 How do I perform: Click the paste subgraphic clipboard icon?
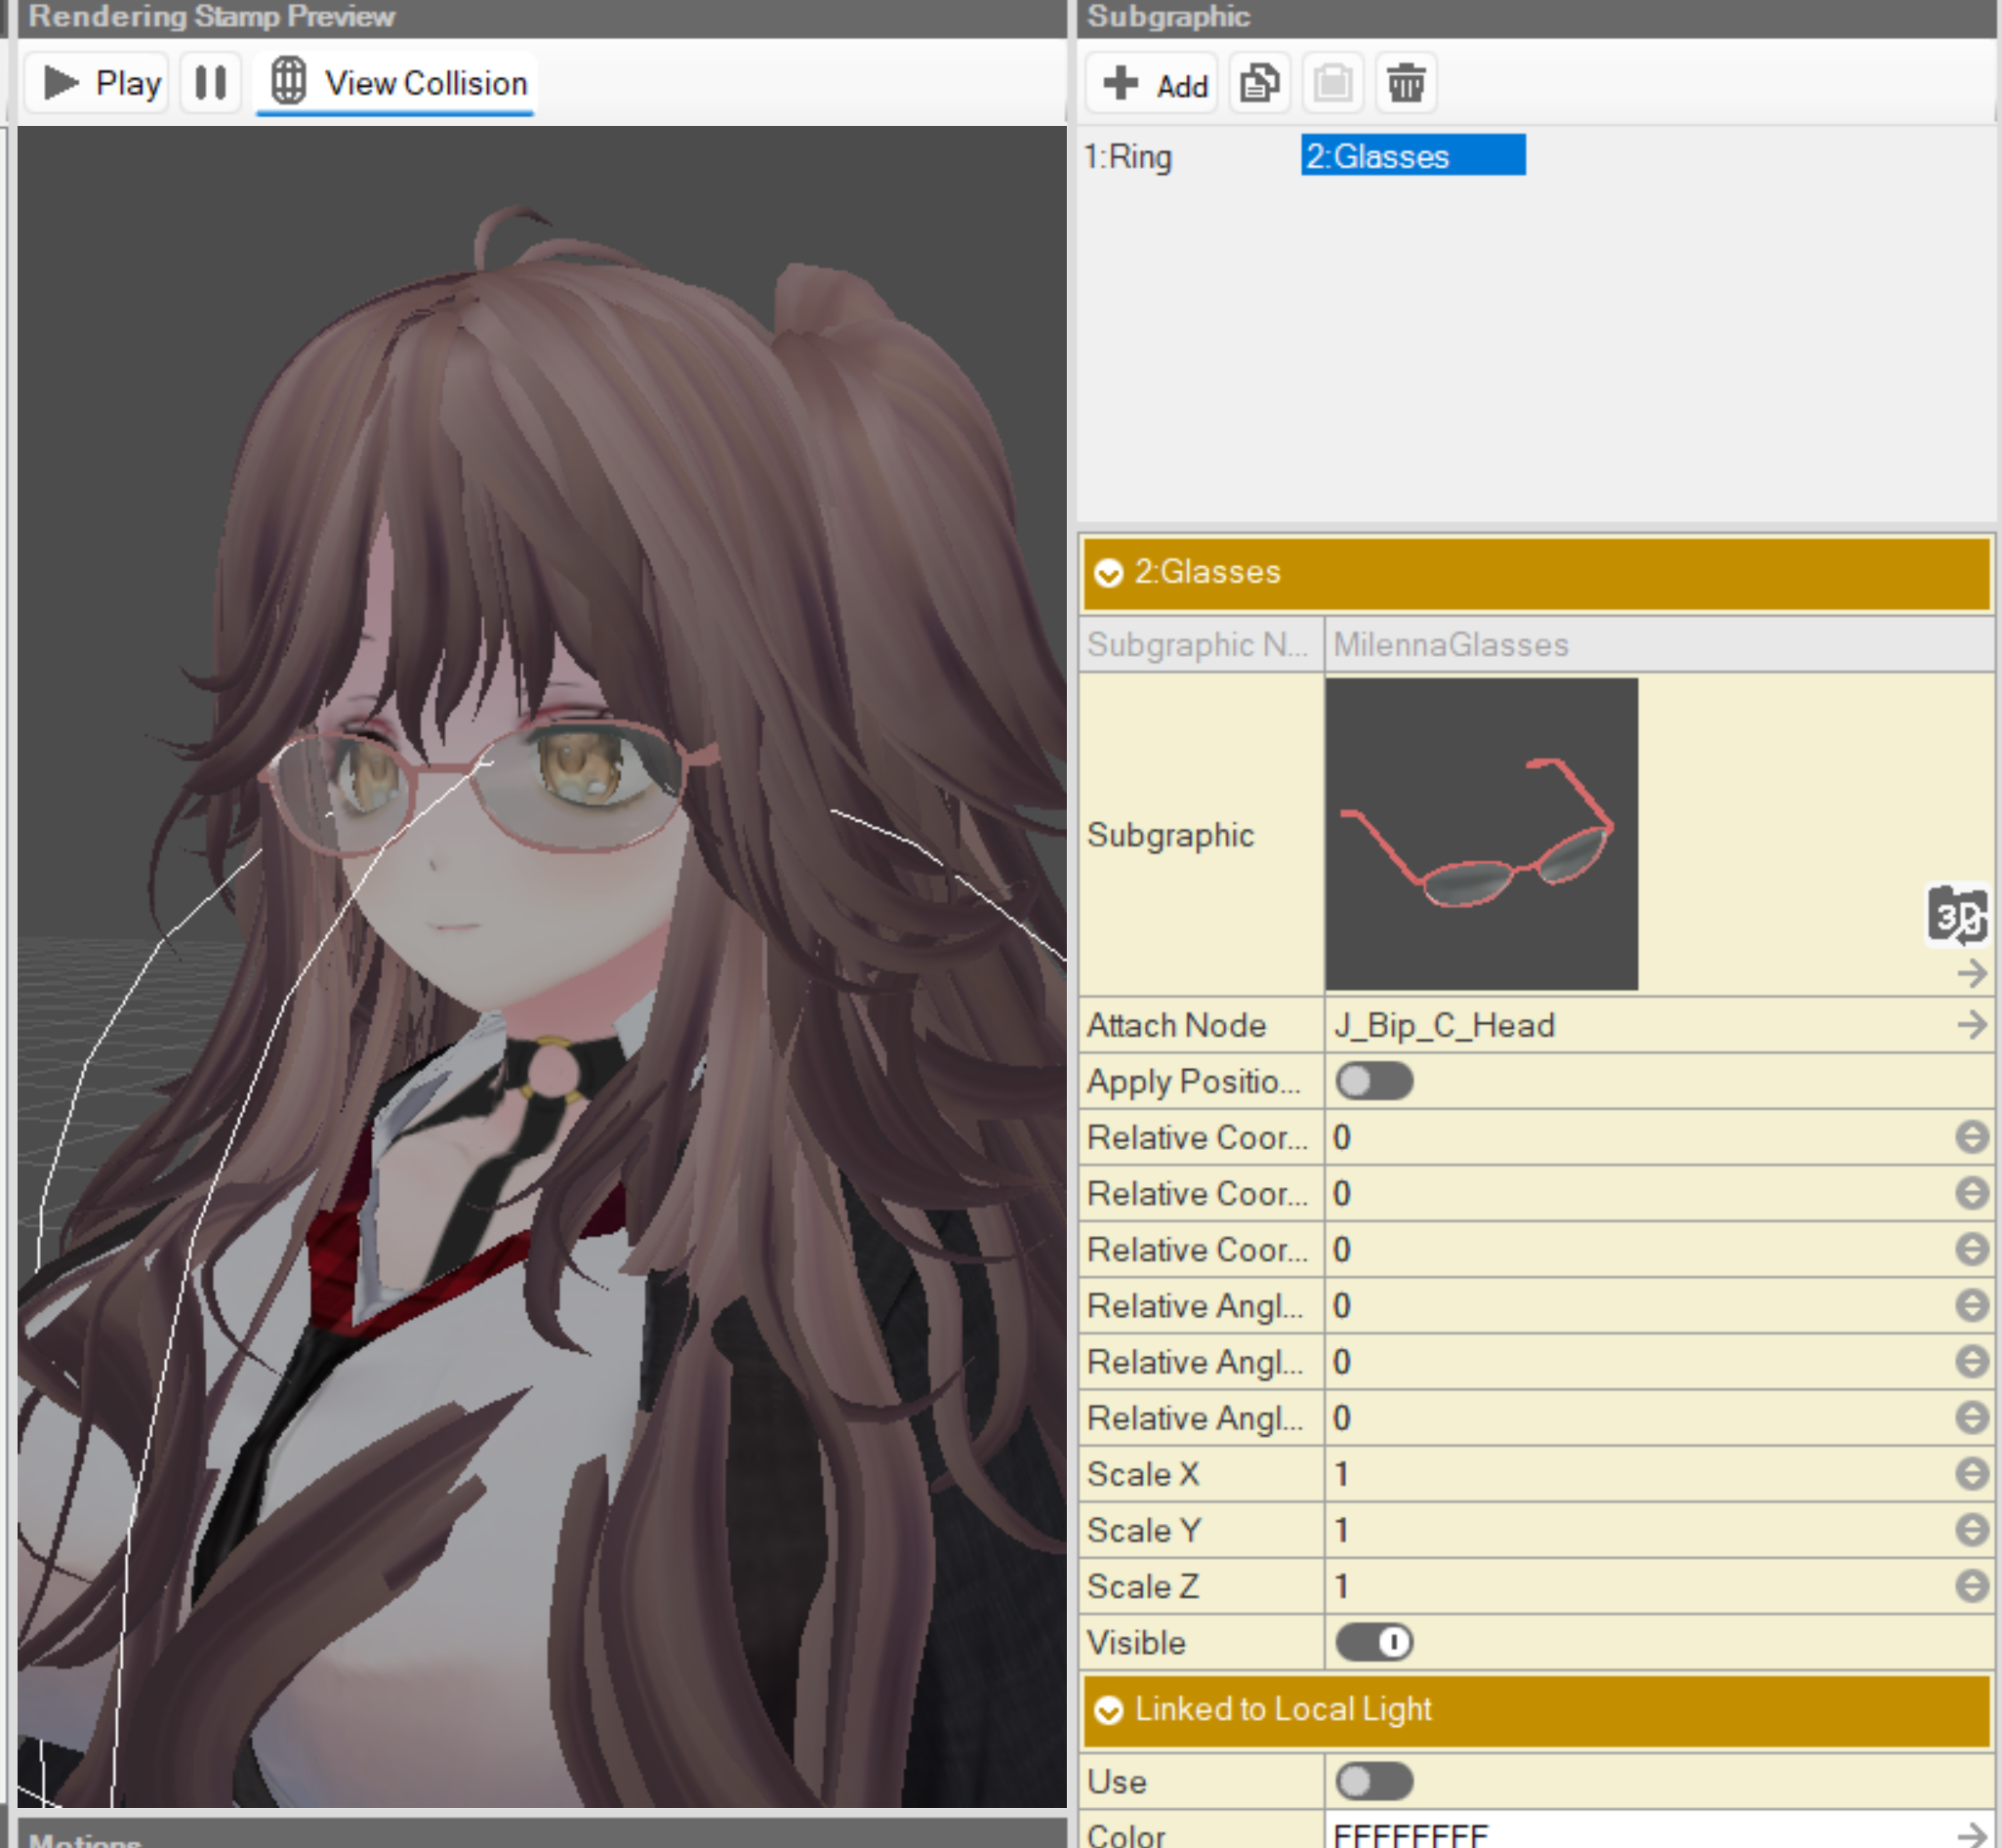1332,83
